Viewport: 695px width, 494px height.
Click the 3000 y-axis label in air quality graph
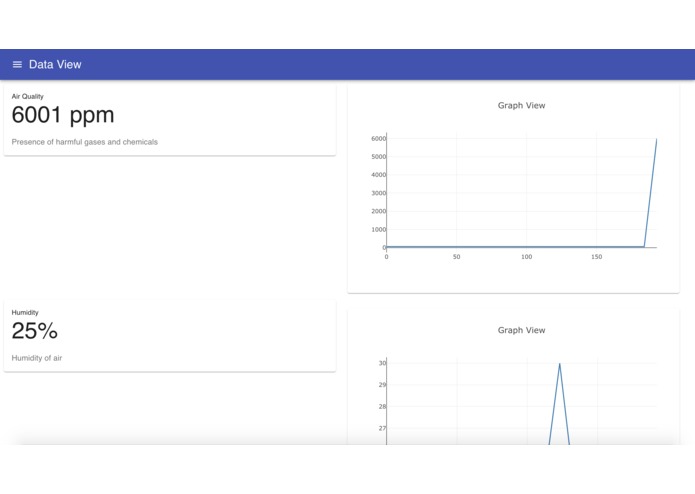tap(379, 193)
